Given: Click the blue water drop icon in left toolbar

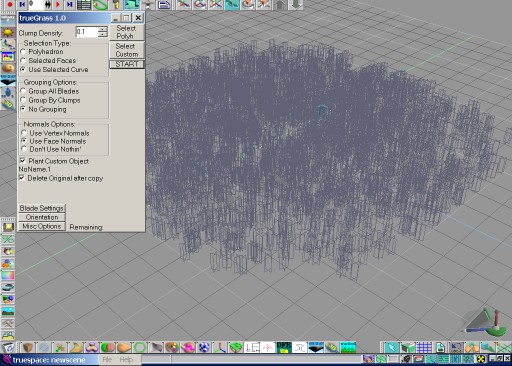Looking at the screenshot, I should (x=8, y=92).
